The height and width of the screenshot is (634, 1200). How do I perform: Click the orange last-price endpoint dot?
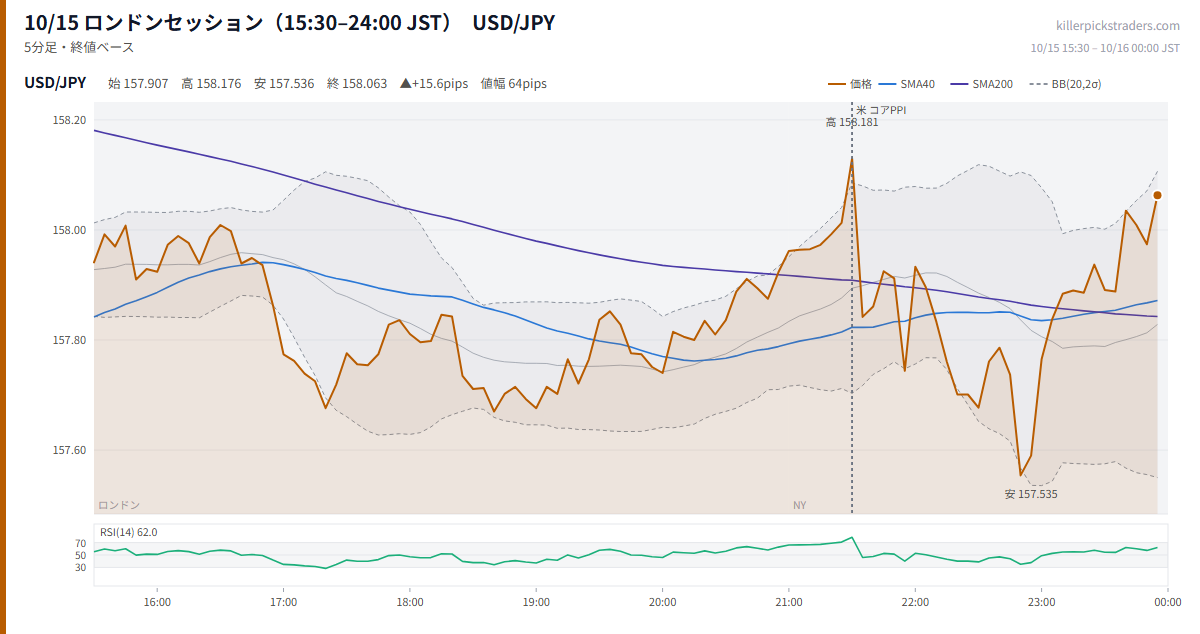(1157, 195)
